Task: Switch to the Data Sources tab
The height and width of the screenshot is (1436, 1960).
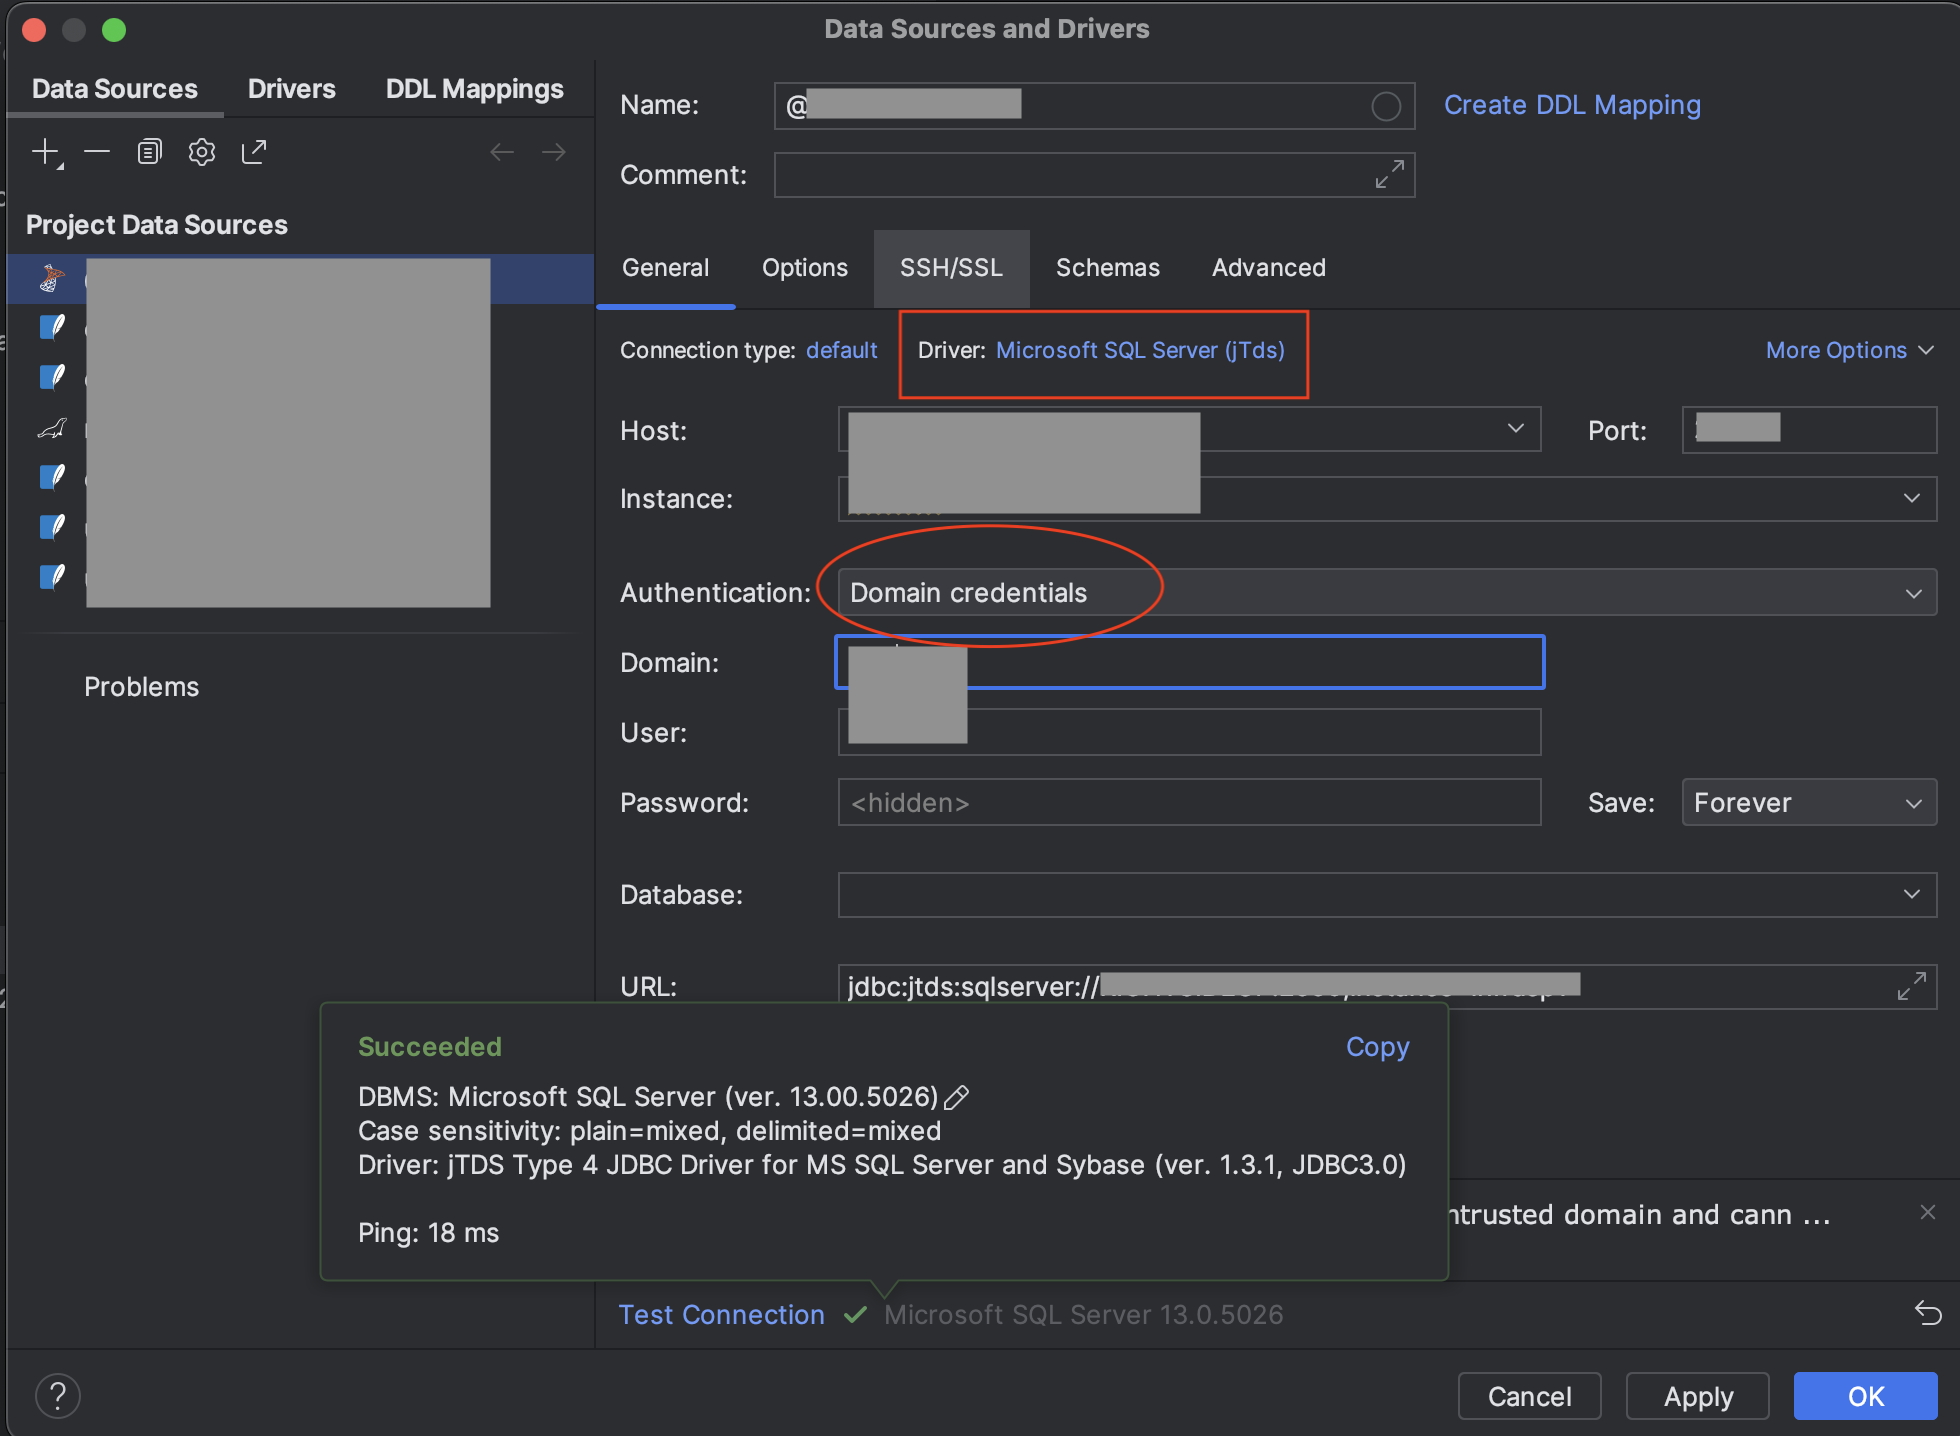Action: coord(115,89)
